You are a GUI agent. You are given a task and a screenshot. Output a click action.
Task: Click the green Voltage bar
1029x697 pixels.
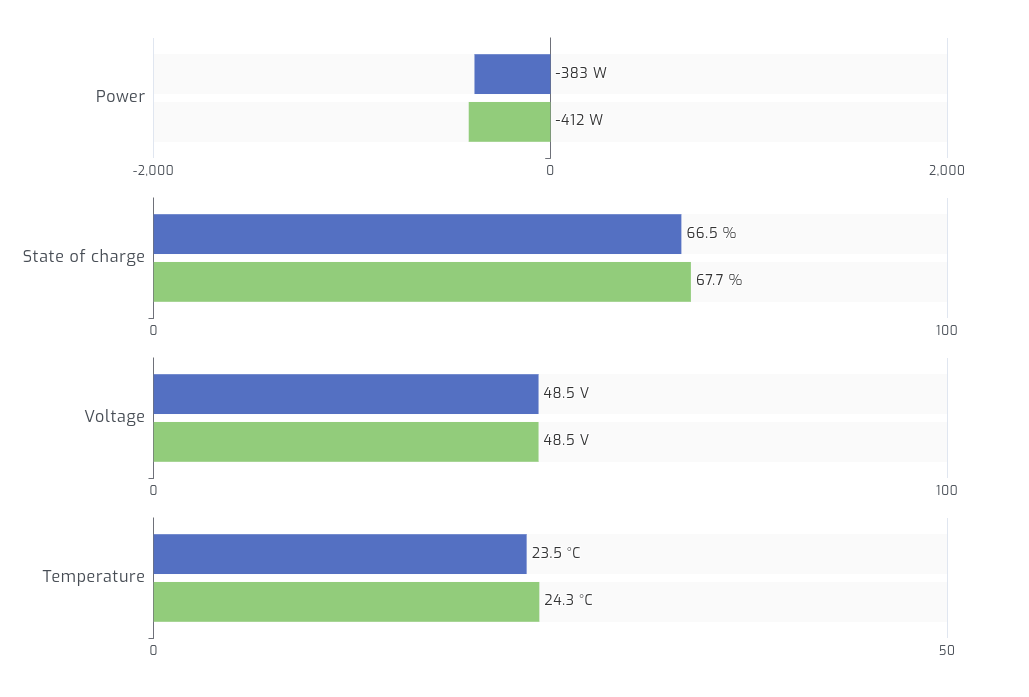click(x=345, y=442)
